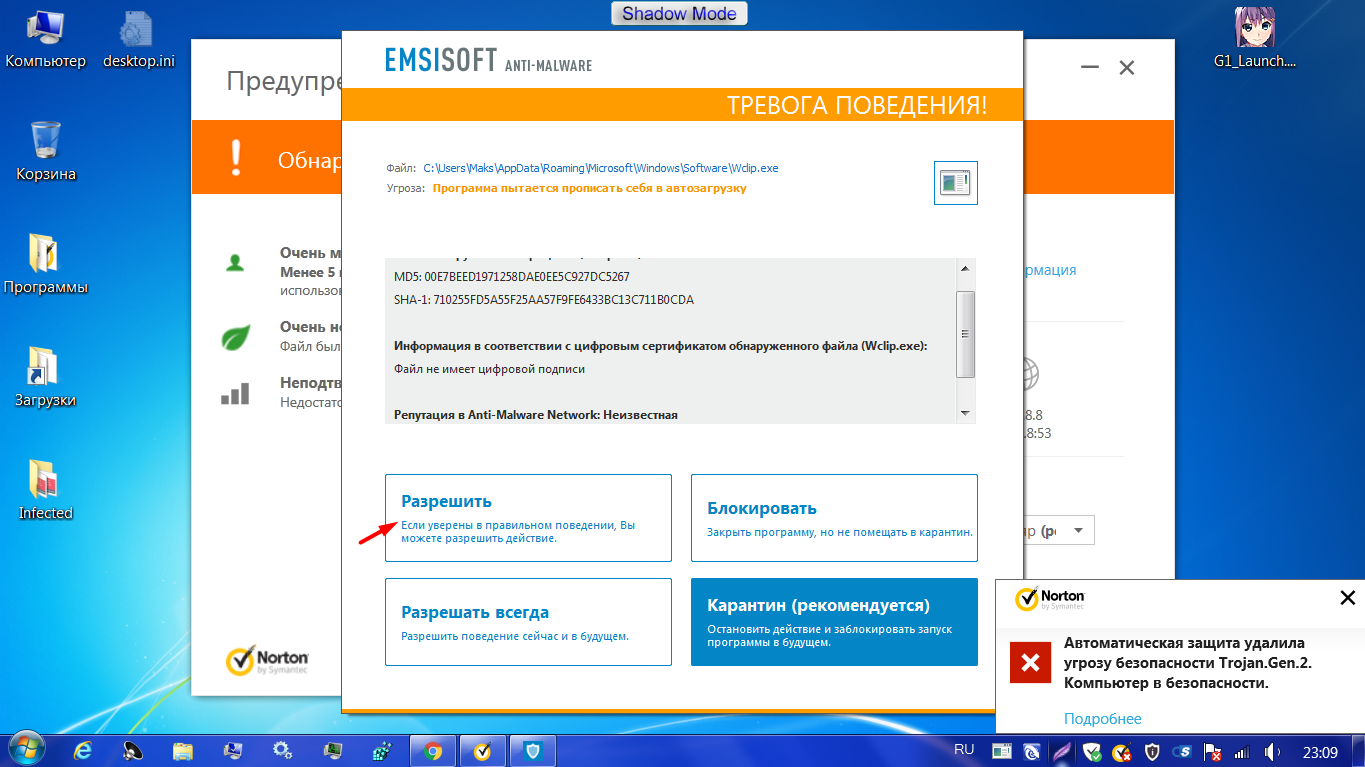
Task: Click the blue-screen computer icon on taskbar
Action: [x=233, y=750]
